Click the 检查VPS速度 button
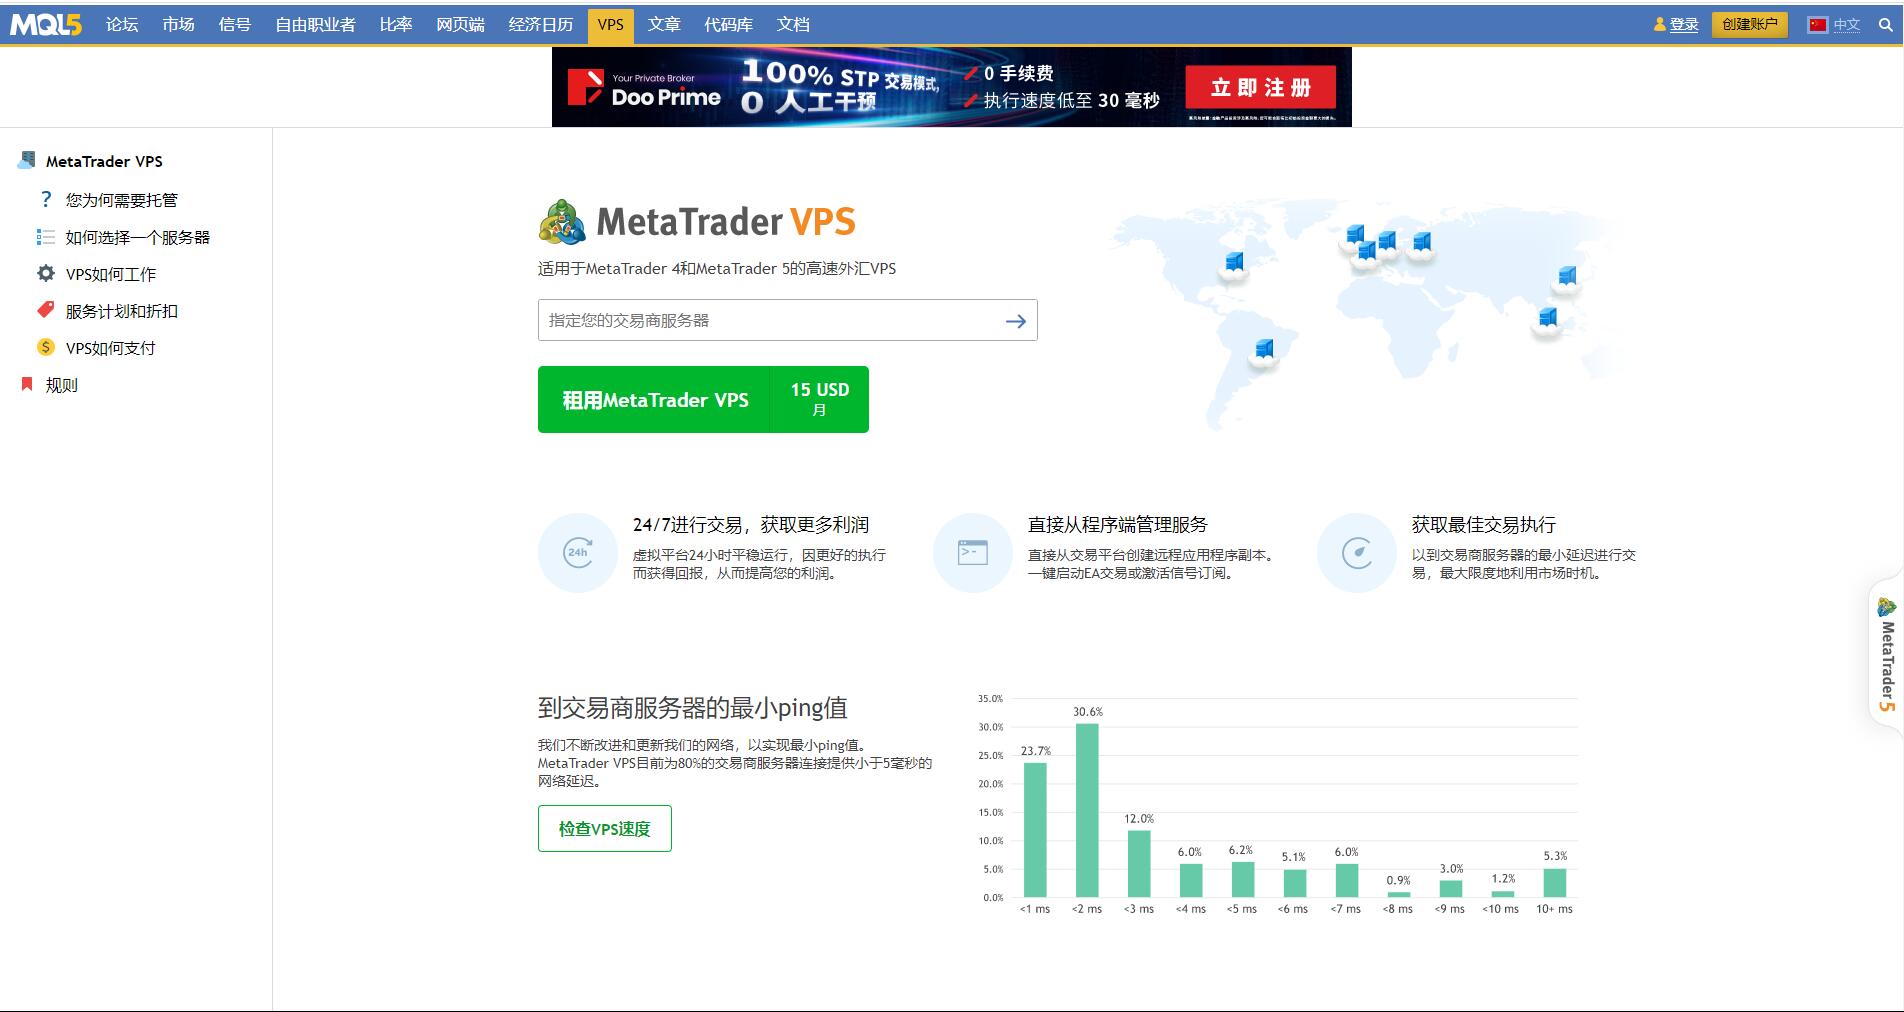Image resolution: width=1904 pixels, height=1012 pixels. click(x=605, y=828)
